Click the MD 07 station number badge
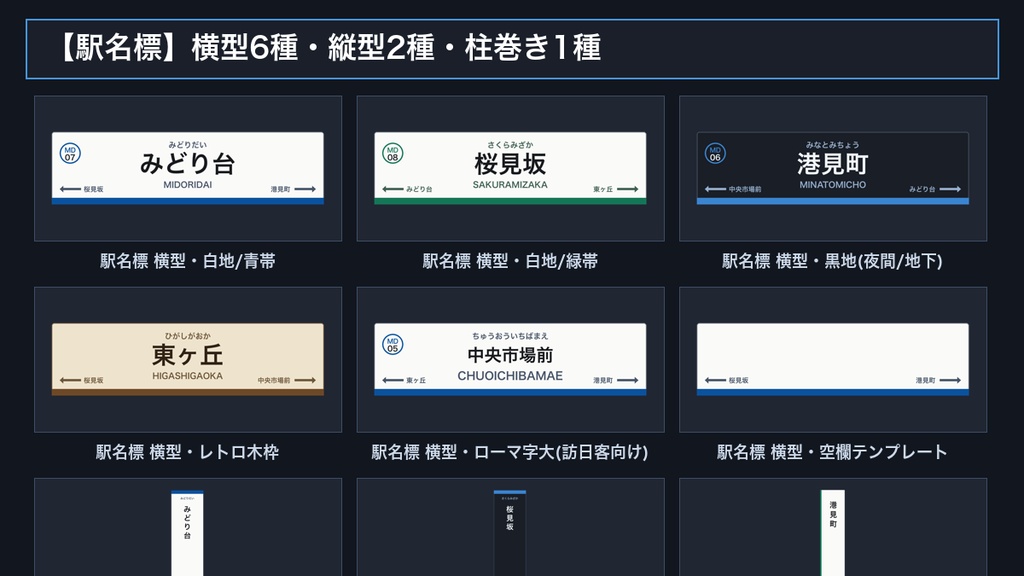The height and width of the screenshot is (576, 1024). click(x=70, y=153)
